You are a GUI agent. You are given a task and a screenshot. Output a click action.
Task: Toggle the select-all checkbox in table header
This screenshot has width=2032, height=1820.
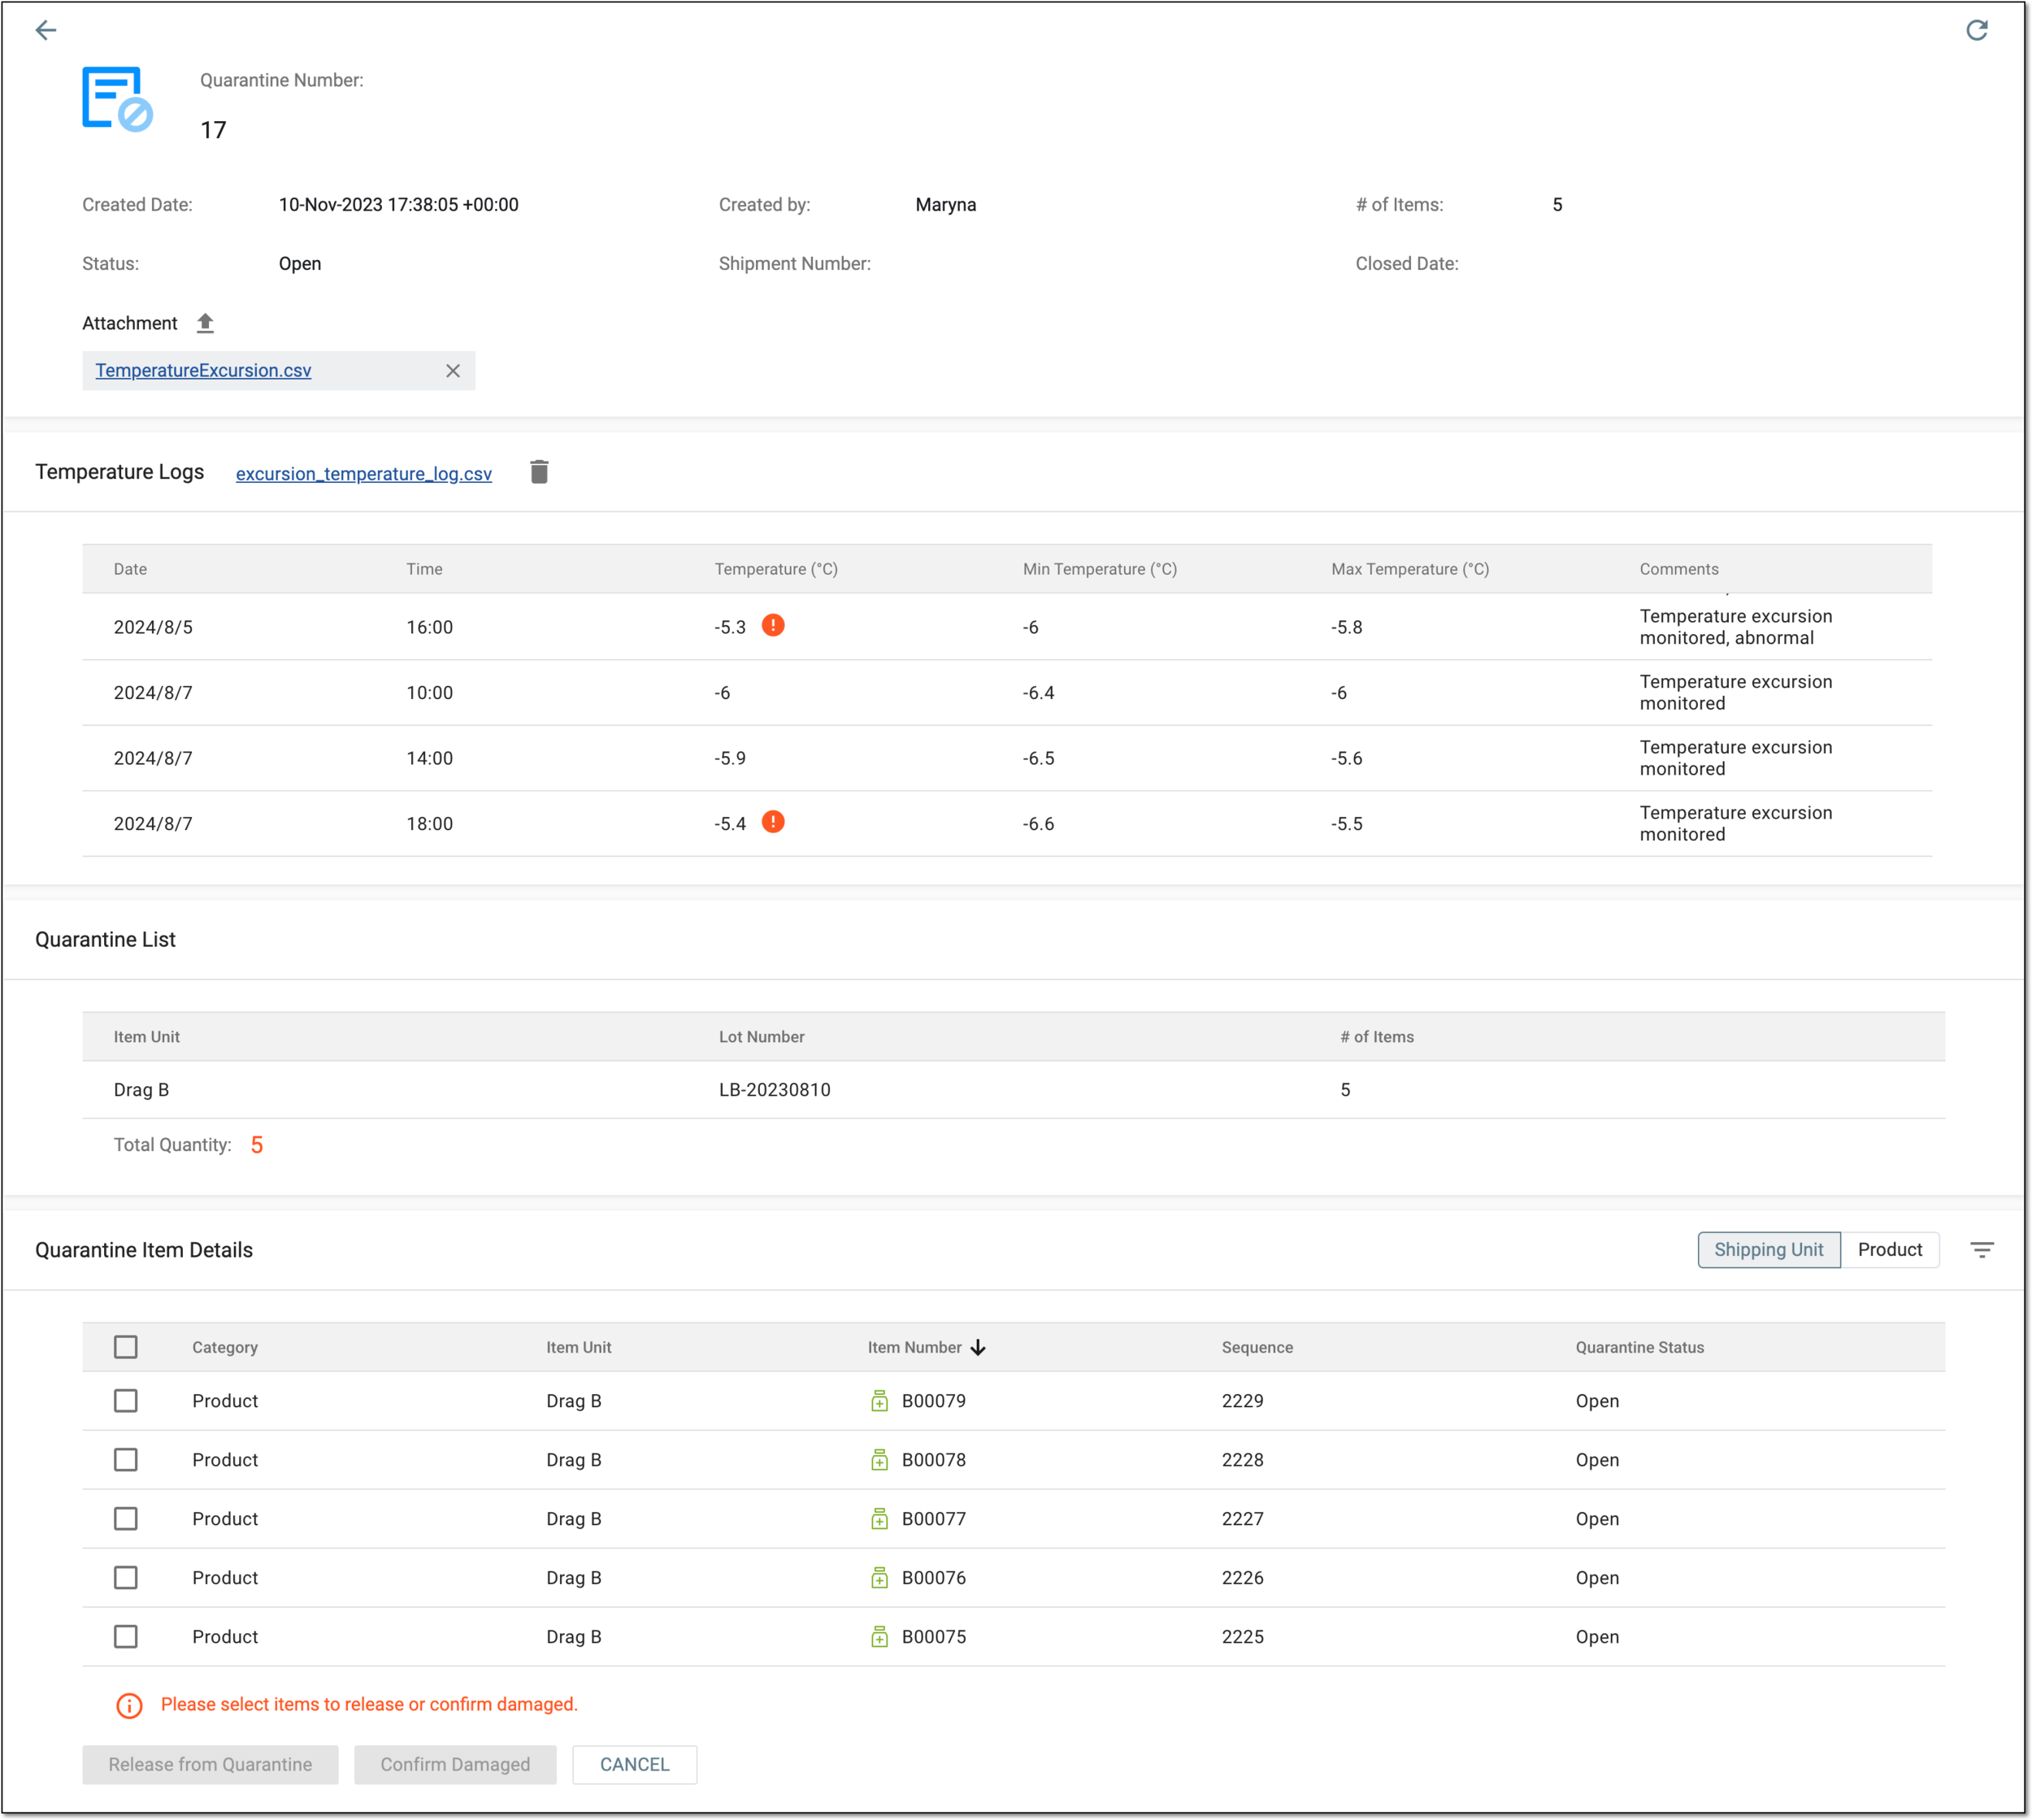126,1347
